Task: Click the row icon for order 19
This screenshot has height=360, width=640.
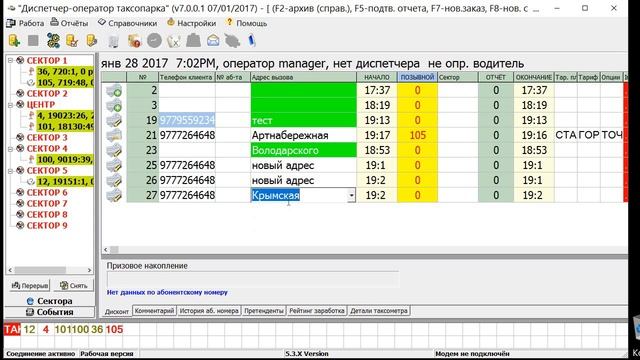Action: tap(114, 120)
